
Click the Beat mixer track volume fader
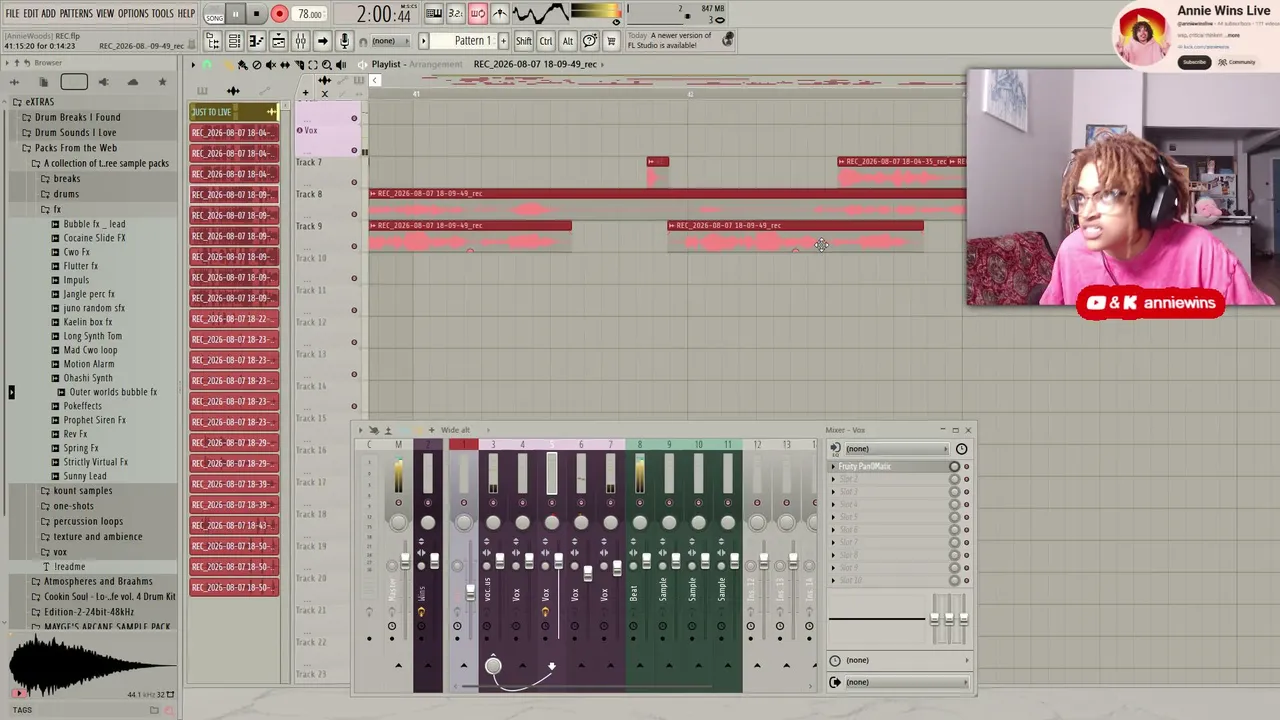[646, 560]
